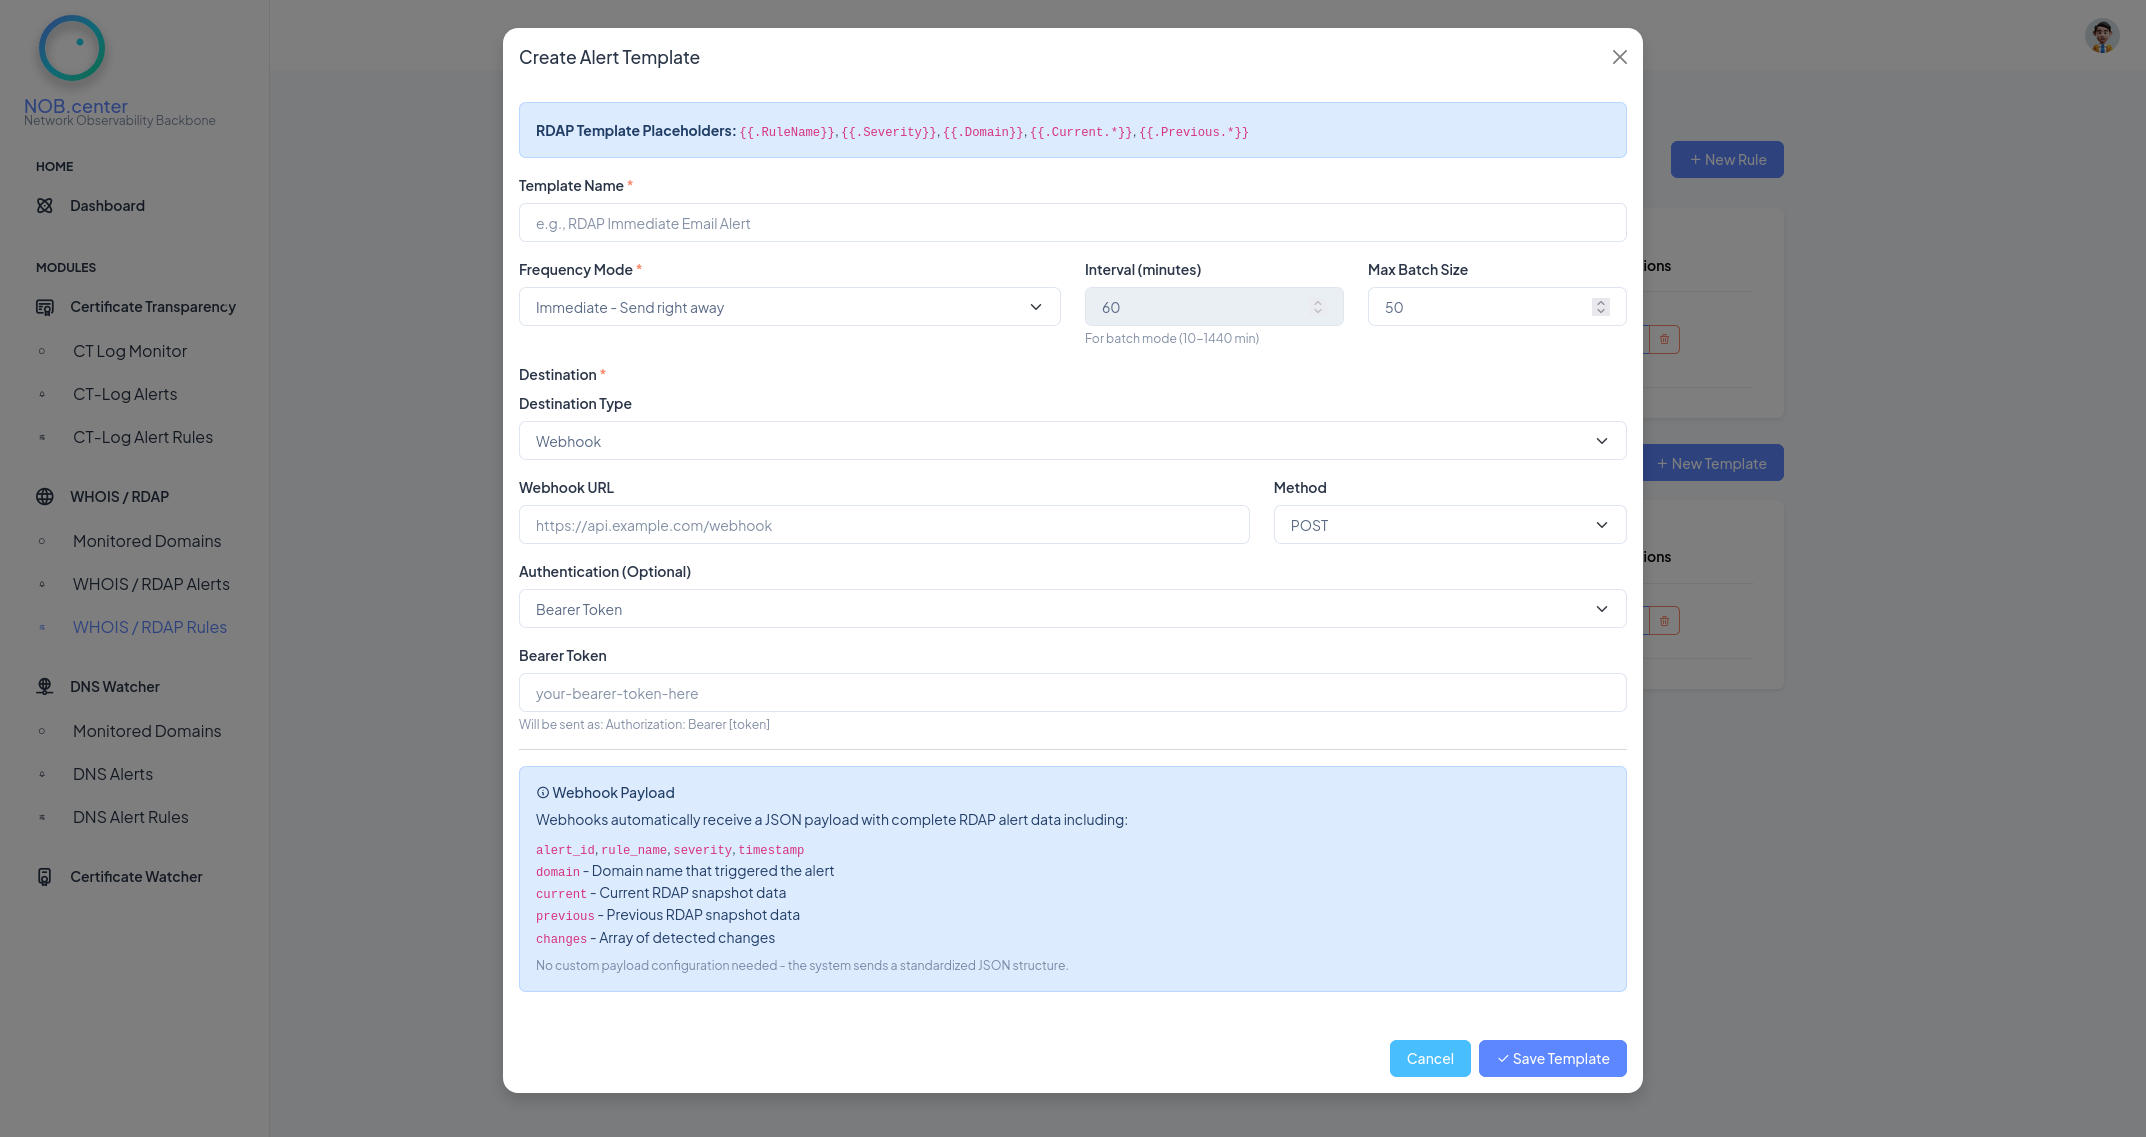Open the Frequency Mode dropdown
2146x1137 pixels.
click(789, 306)
